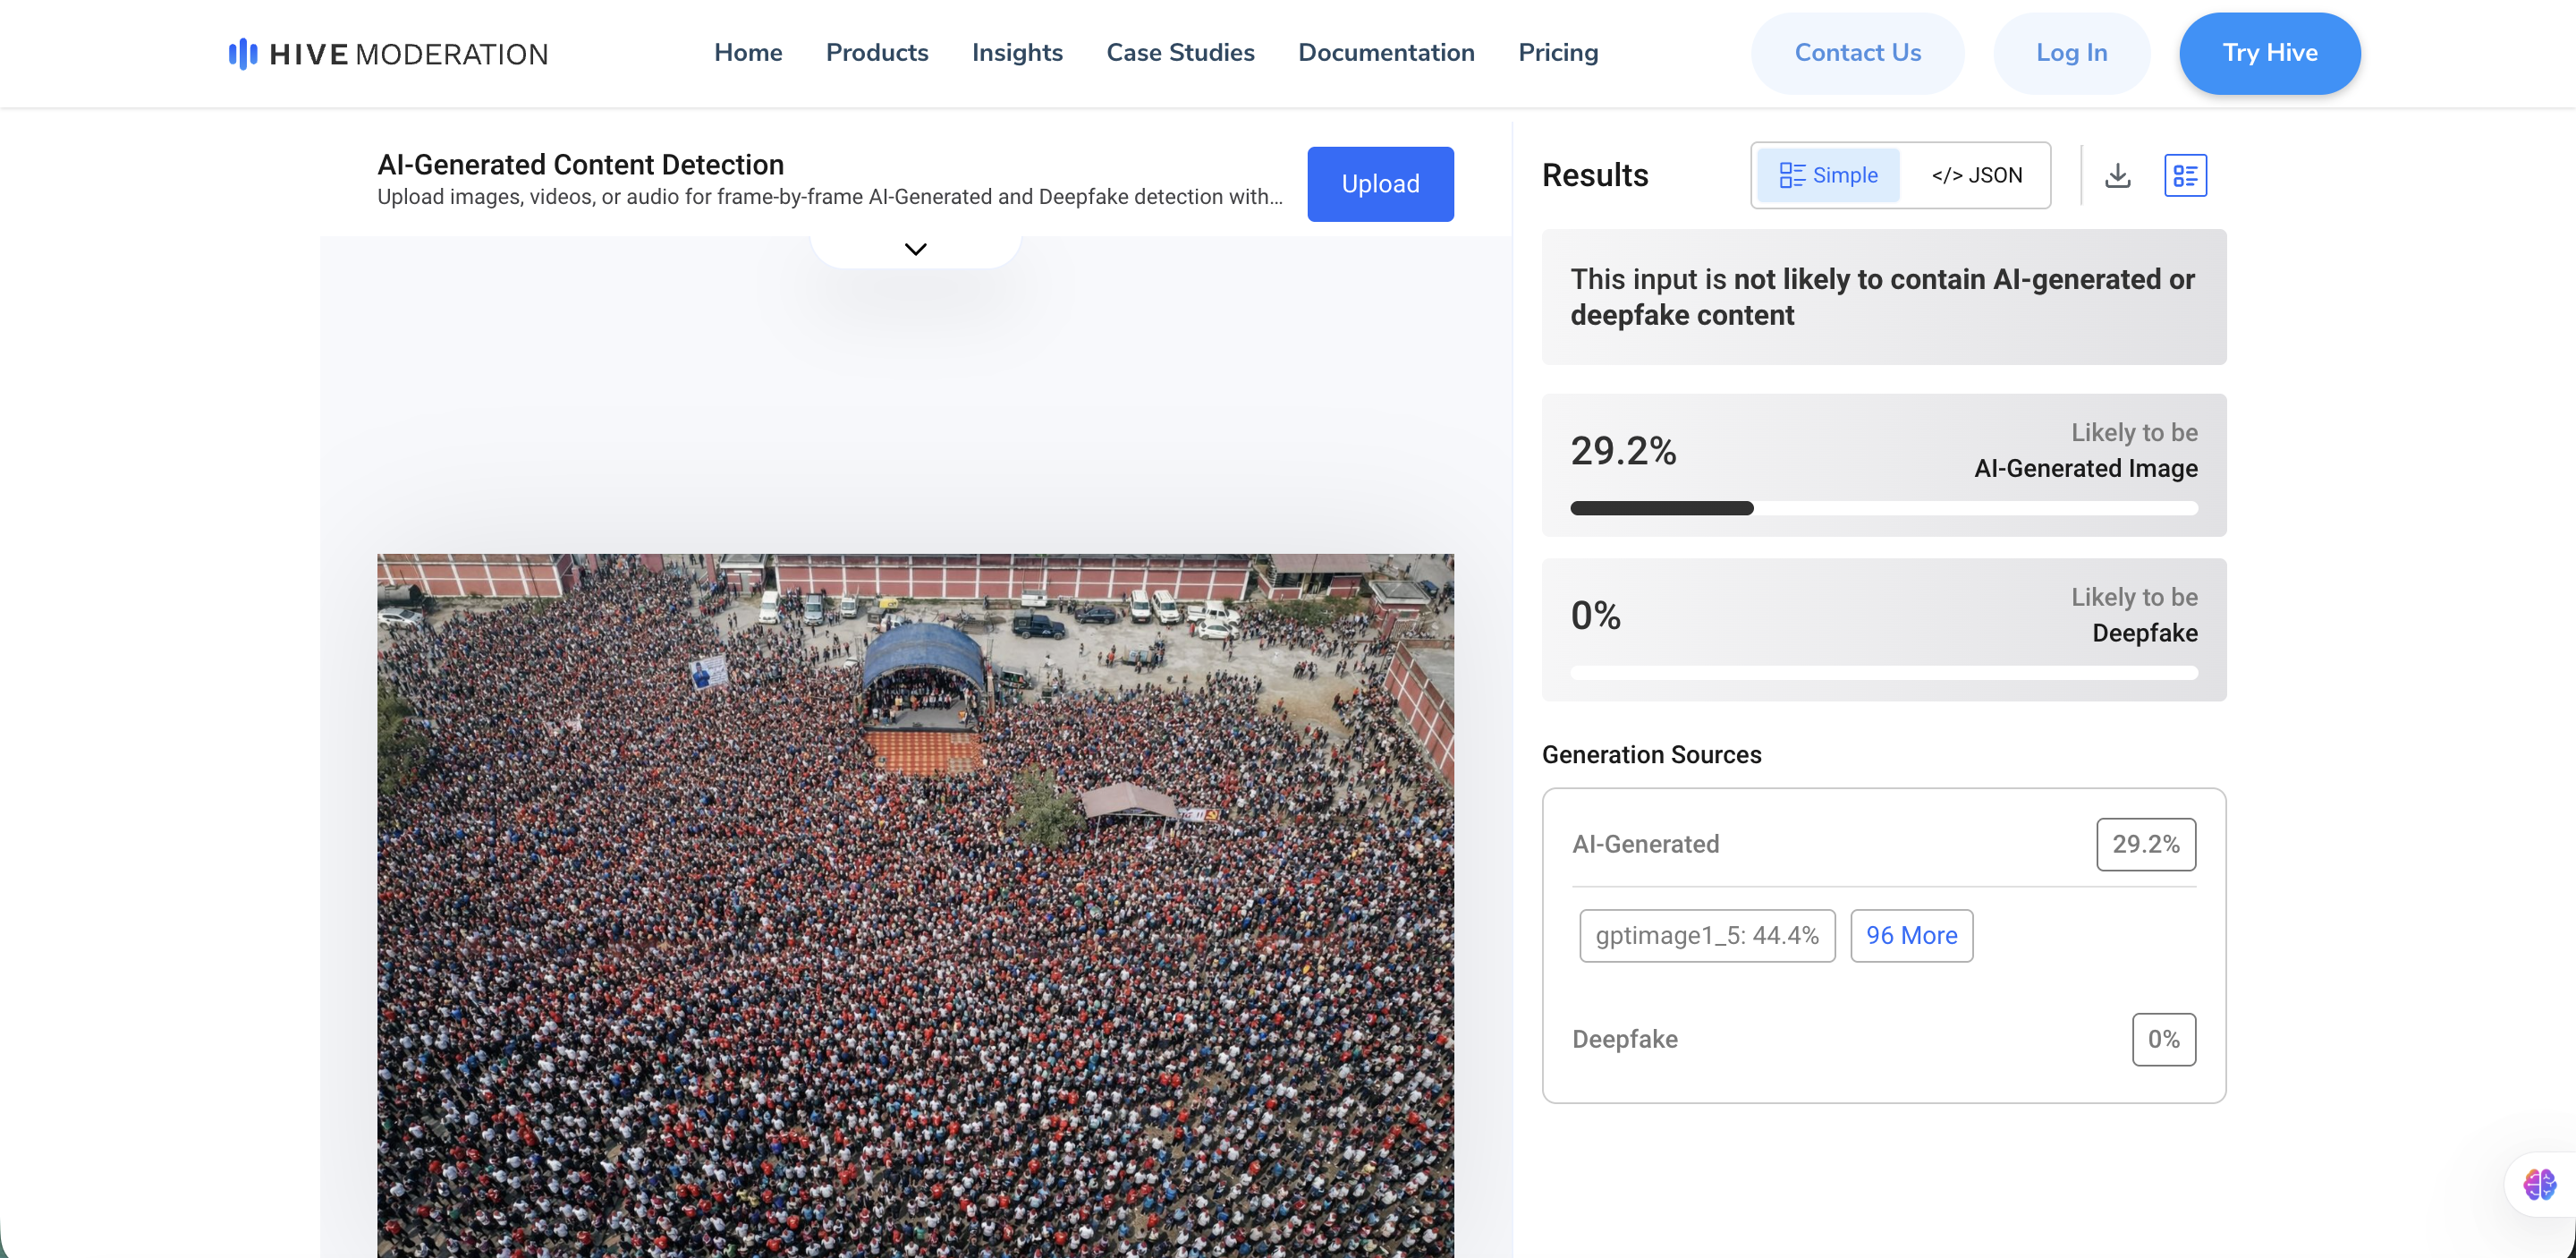The height and width of the screenshot is (1258, 2576).
Task: Click the Upload button
Action: 1380,184
